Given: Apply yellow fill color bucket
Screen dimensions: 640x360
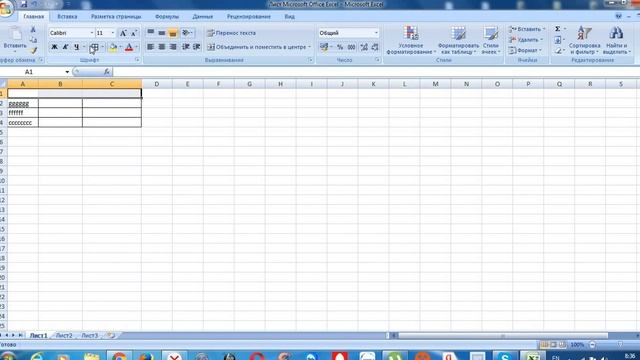Looking at the screenshot, I should (113, 47).
